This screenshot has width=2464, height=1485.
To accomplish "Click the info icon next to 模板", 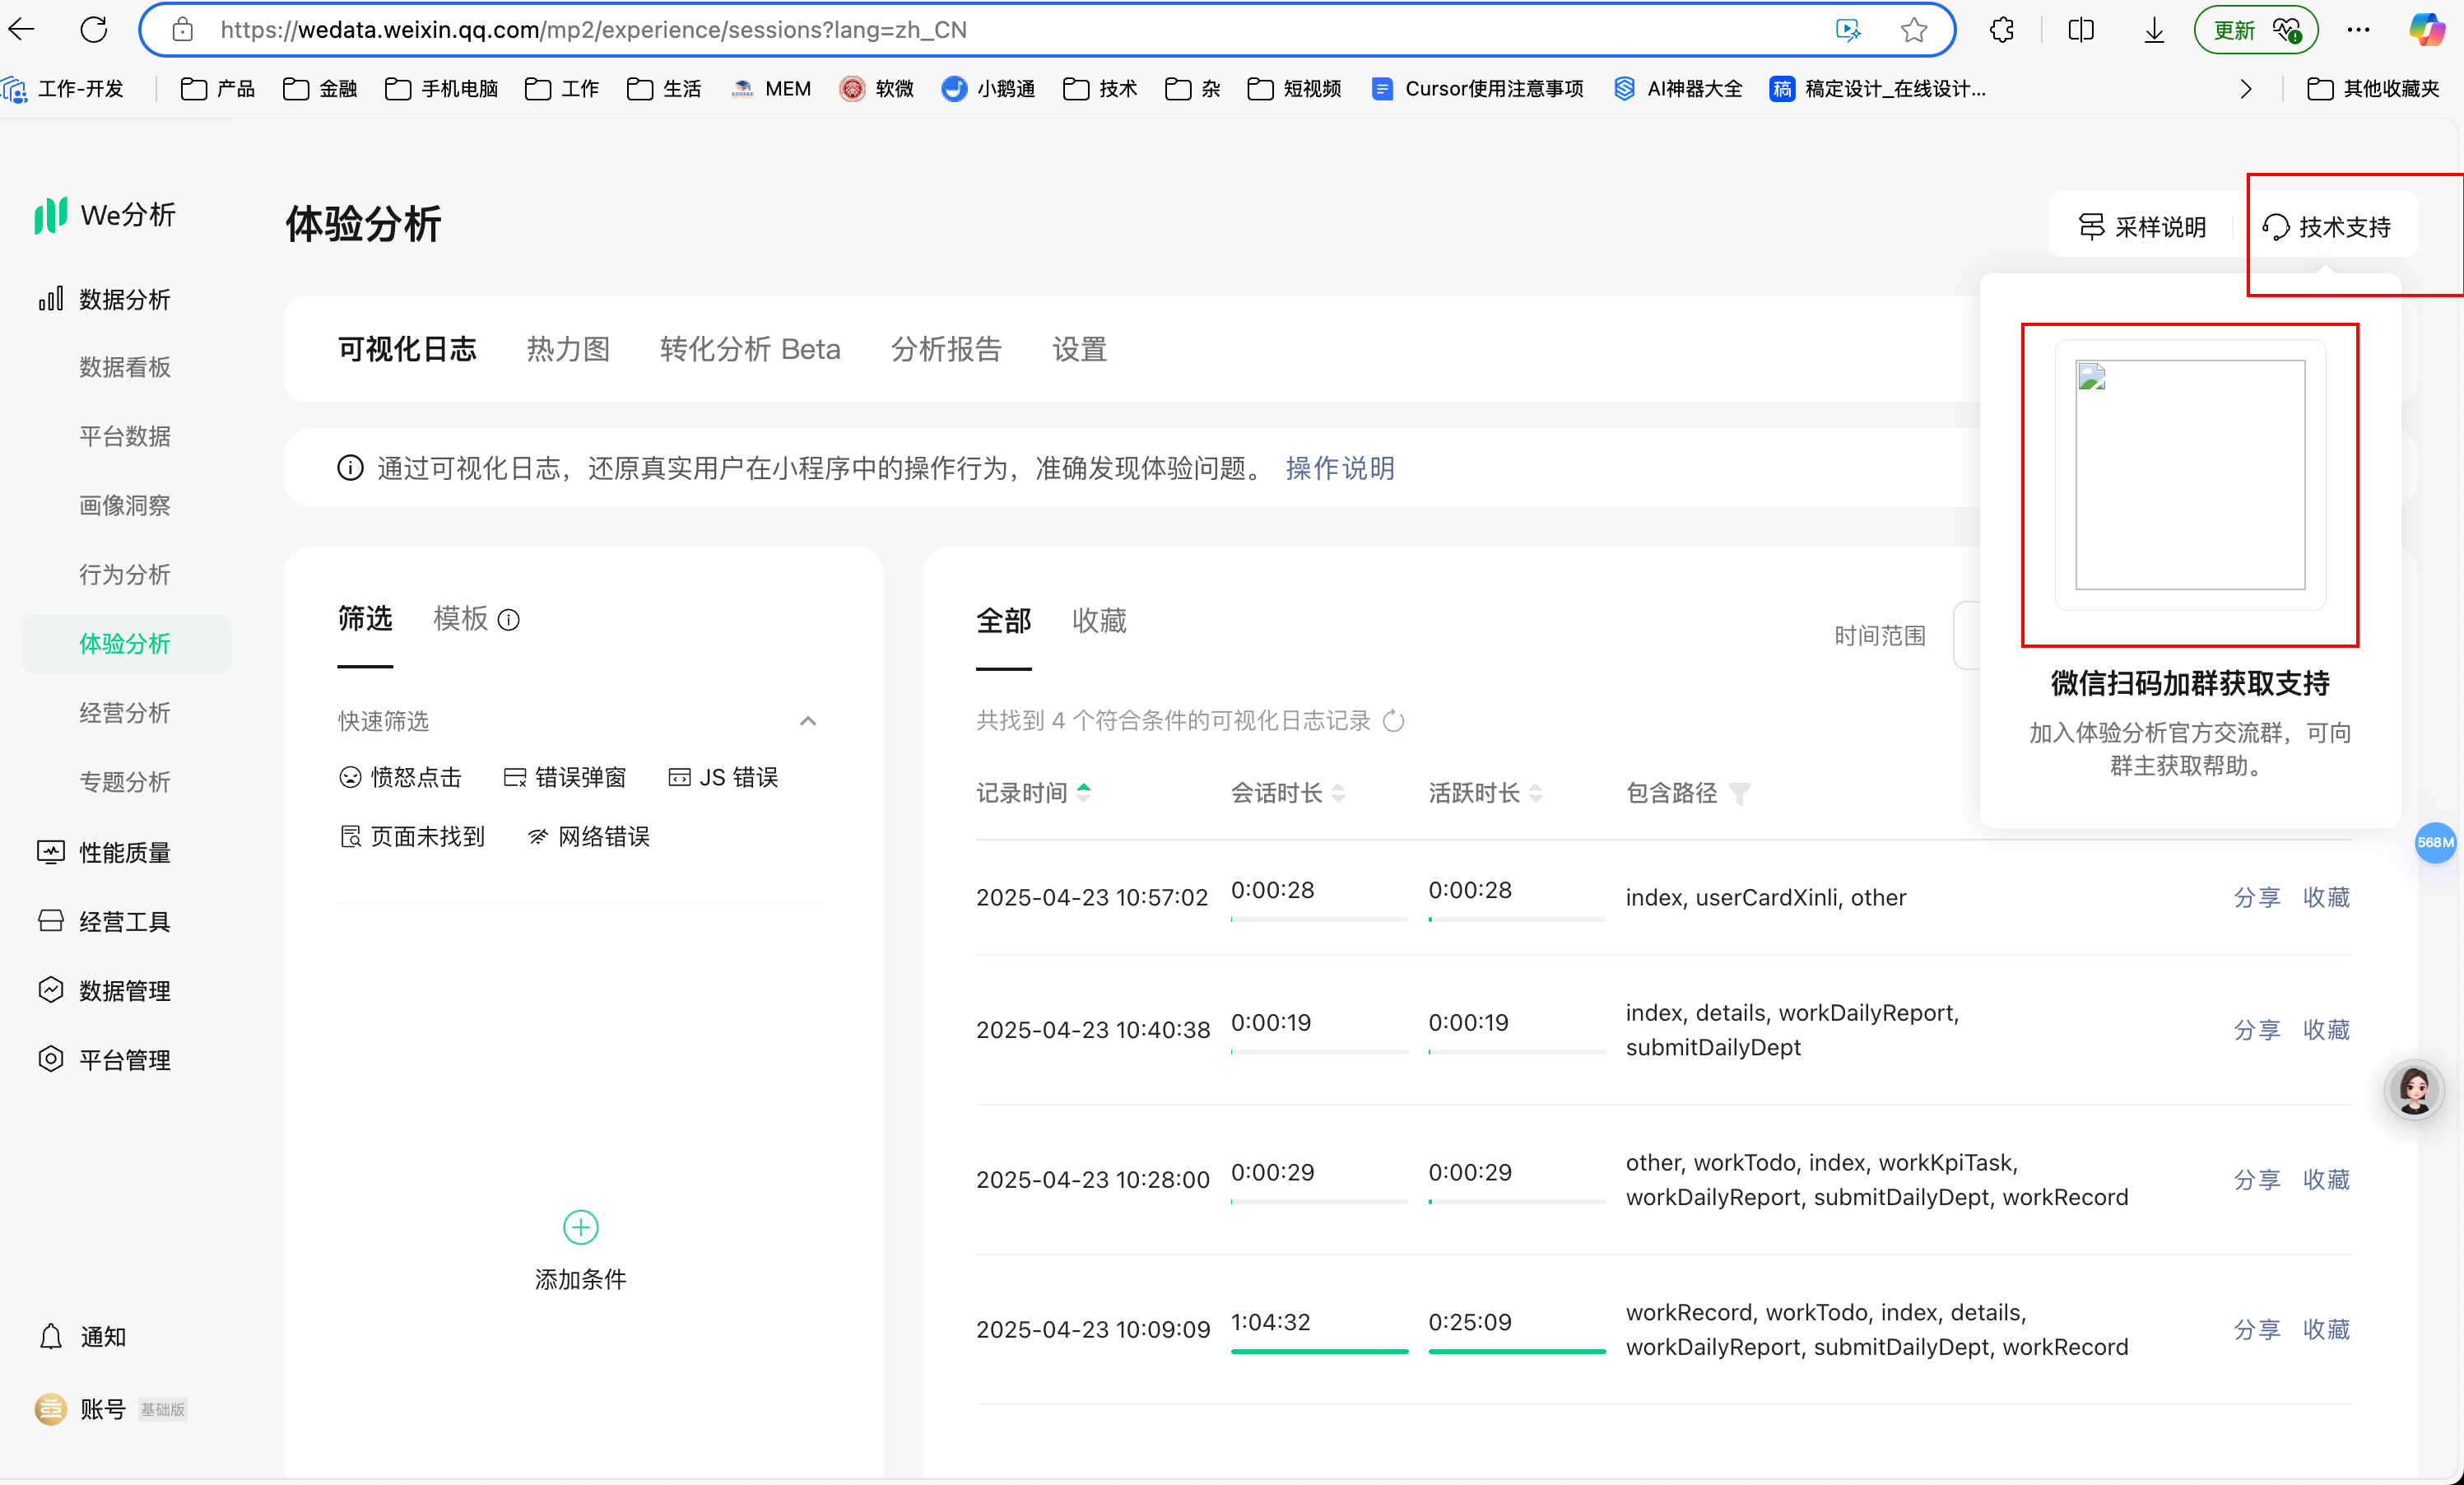I will click(509, 620).
